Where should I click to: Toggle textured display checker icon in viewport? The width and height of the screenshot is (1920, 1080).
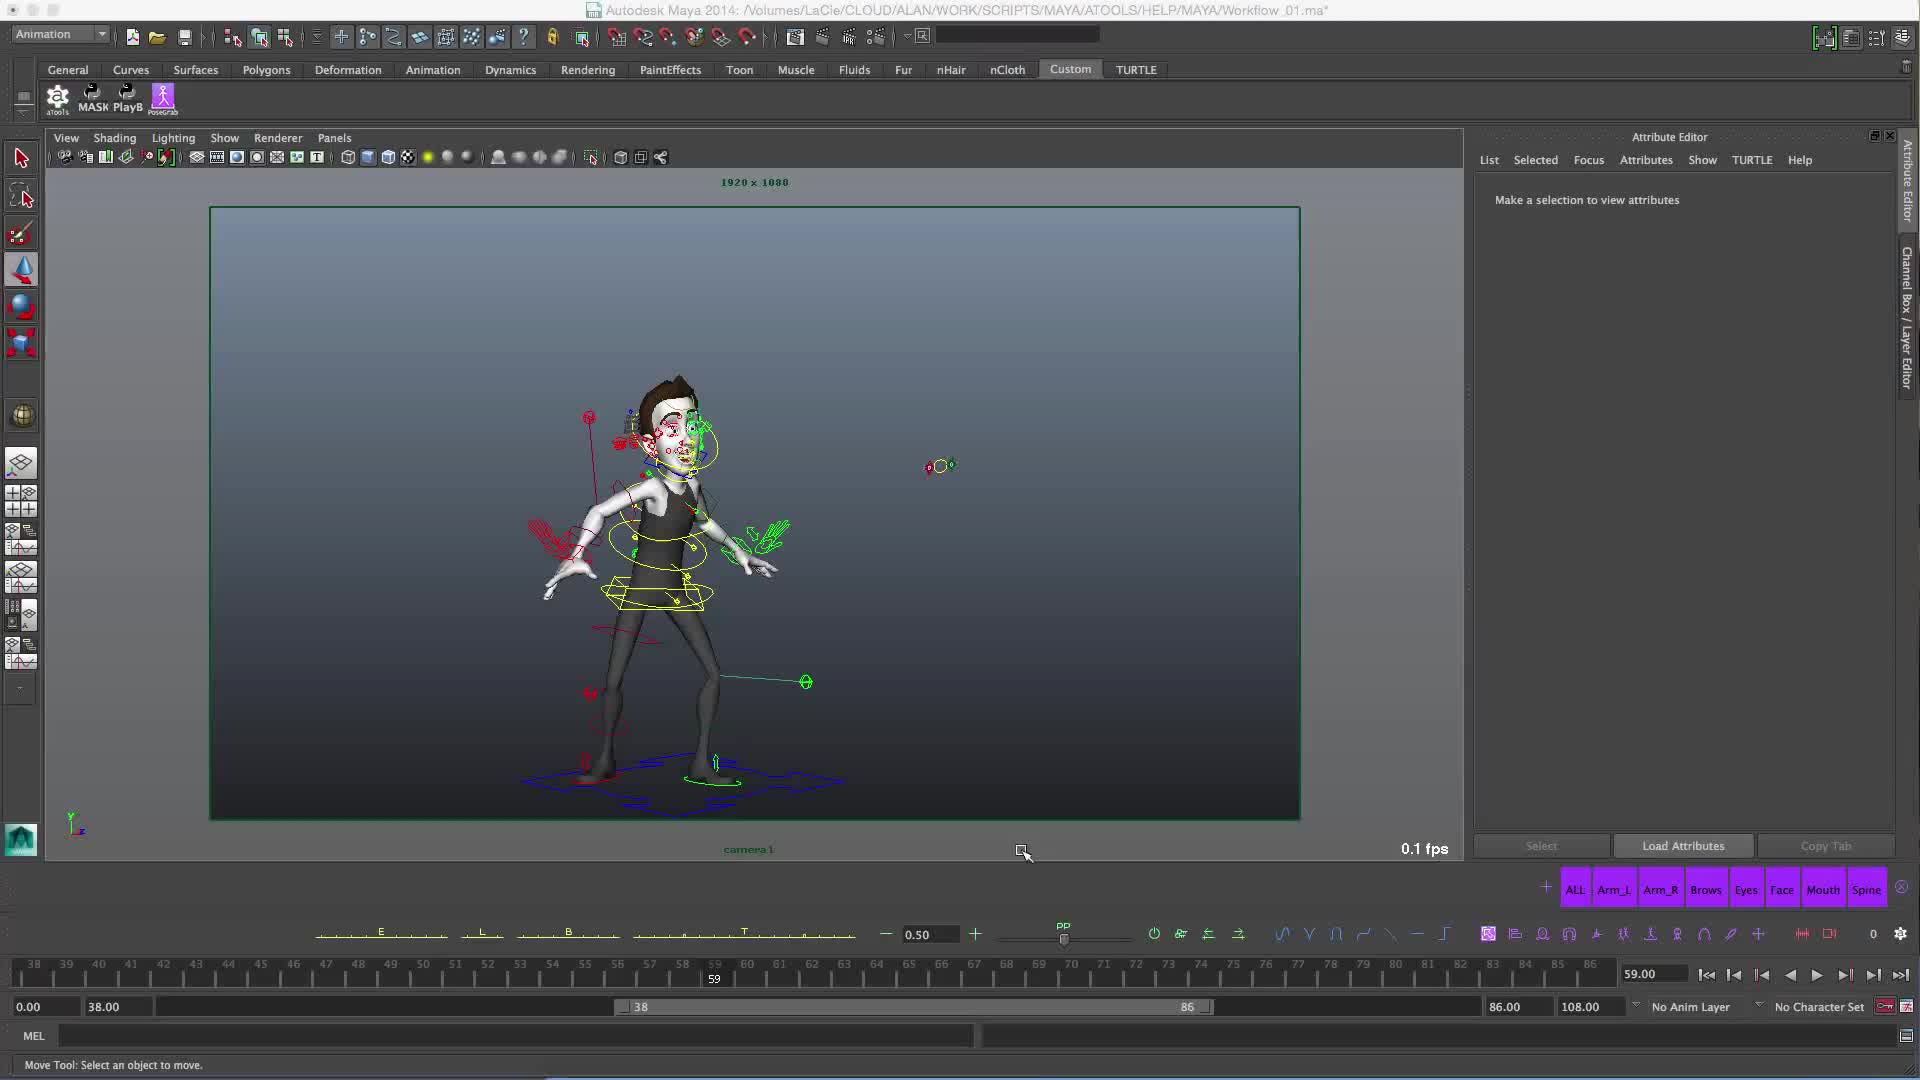408,157
